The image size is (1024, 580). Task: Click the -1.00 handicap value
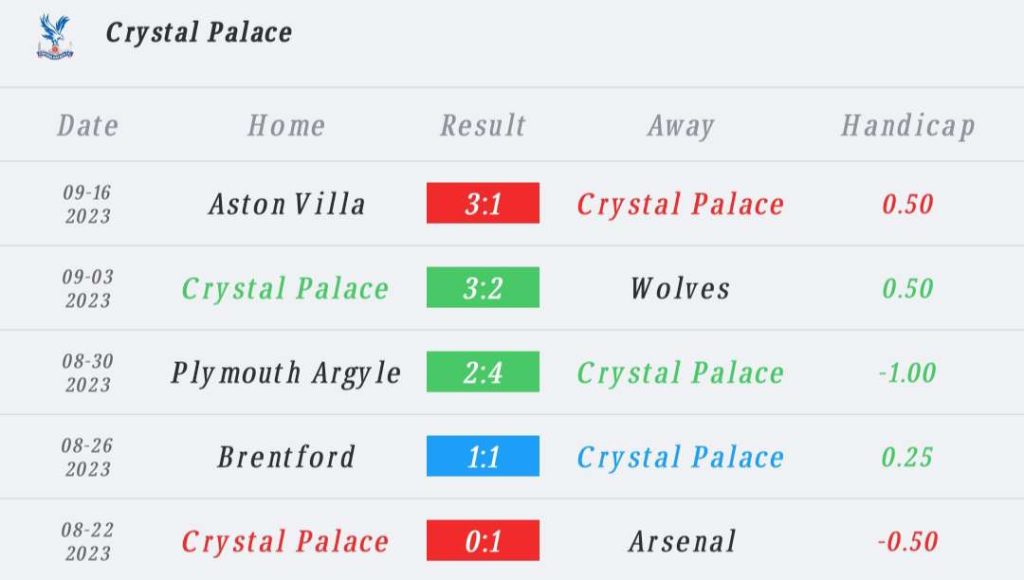(x=907, y=373)
